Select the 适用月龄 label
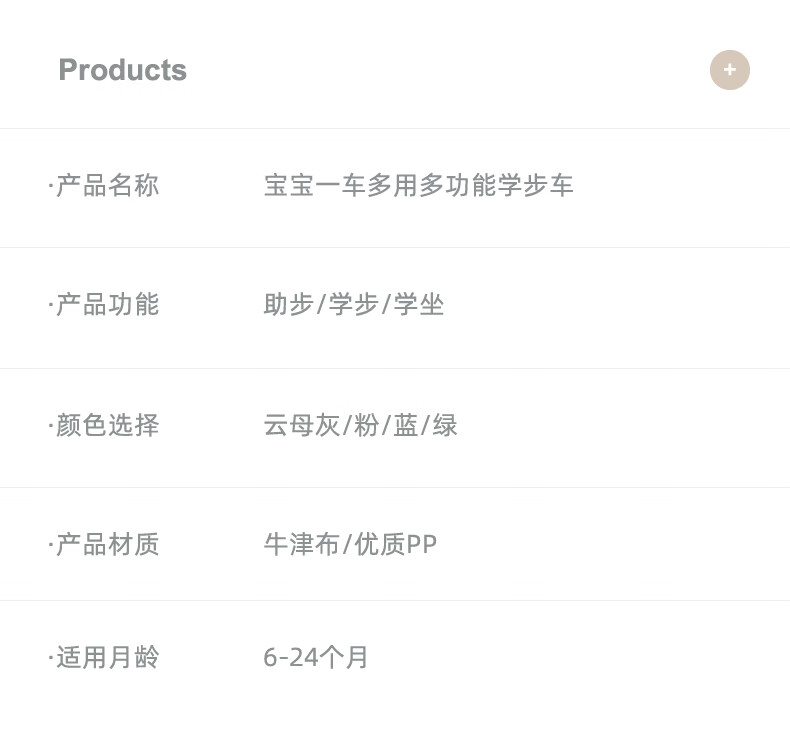 107,657
